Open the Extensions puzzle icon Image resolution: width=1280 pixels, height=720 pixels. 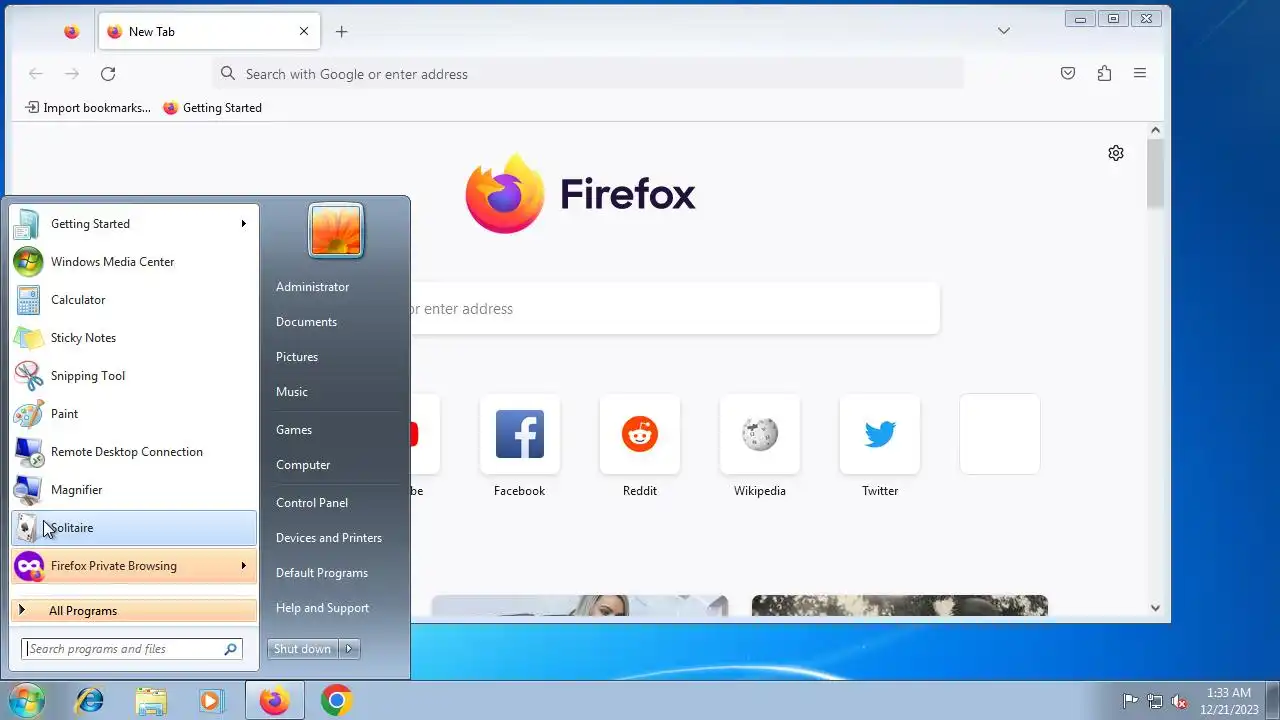tap(1104, 74)
